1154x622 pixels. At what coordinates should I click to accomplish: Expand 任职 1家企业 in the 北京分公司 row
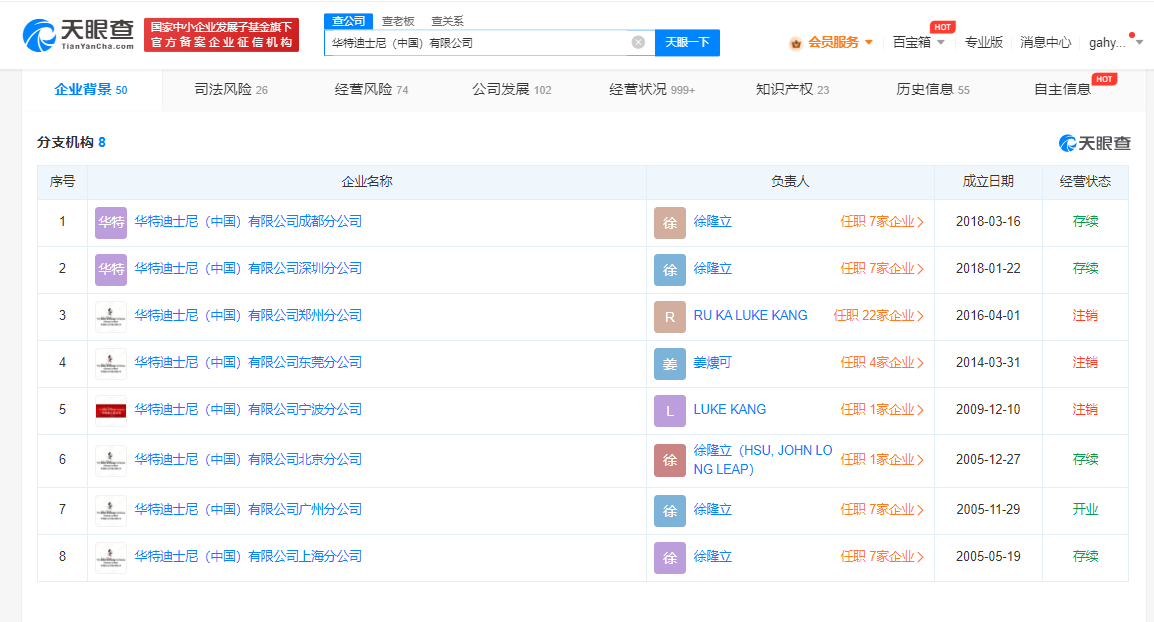tap(882, 460)
